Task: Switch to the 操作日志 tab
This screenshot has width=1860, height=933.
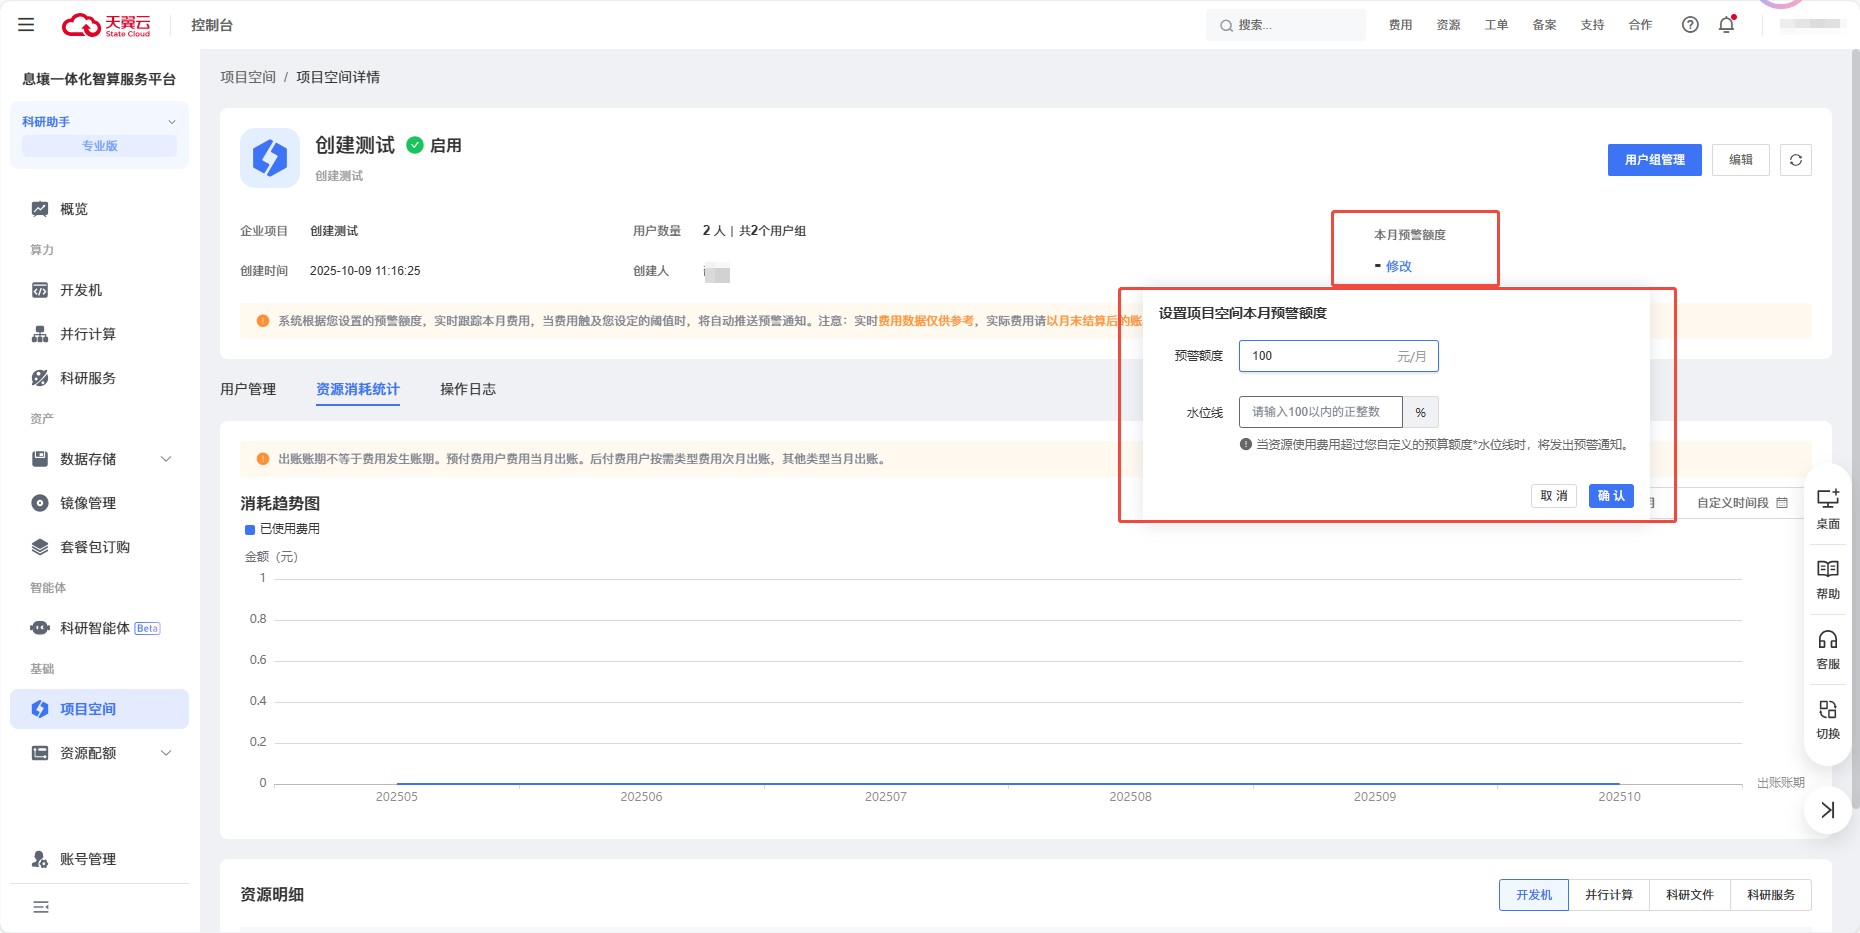Action: (x=468, y=389)
